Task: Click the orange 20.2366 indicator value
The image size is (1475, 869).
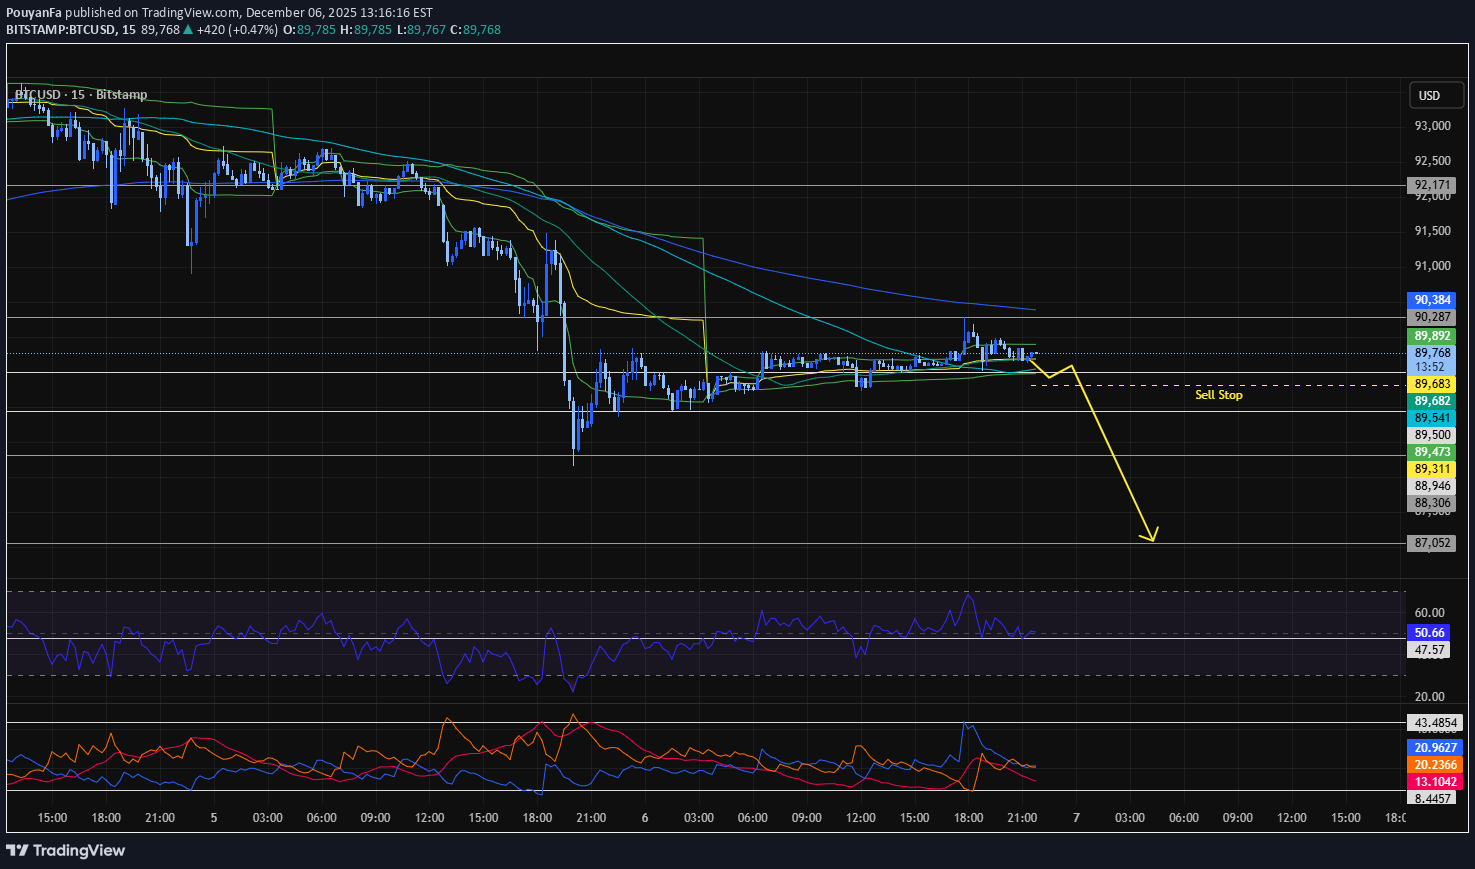Action: click(1435, 765)
